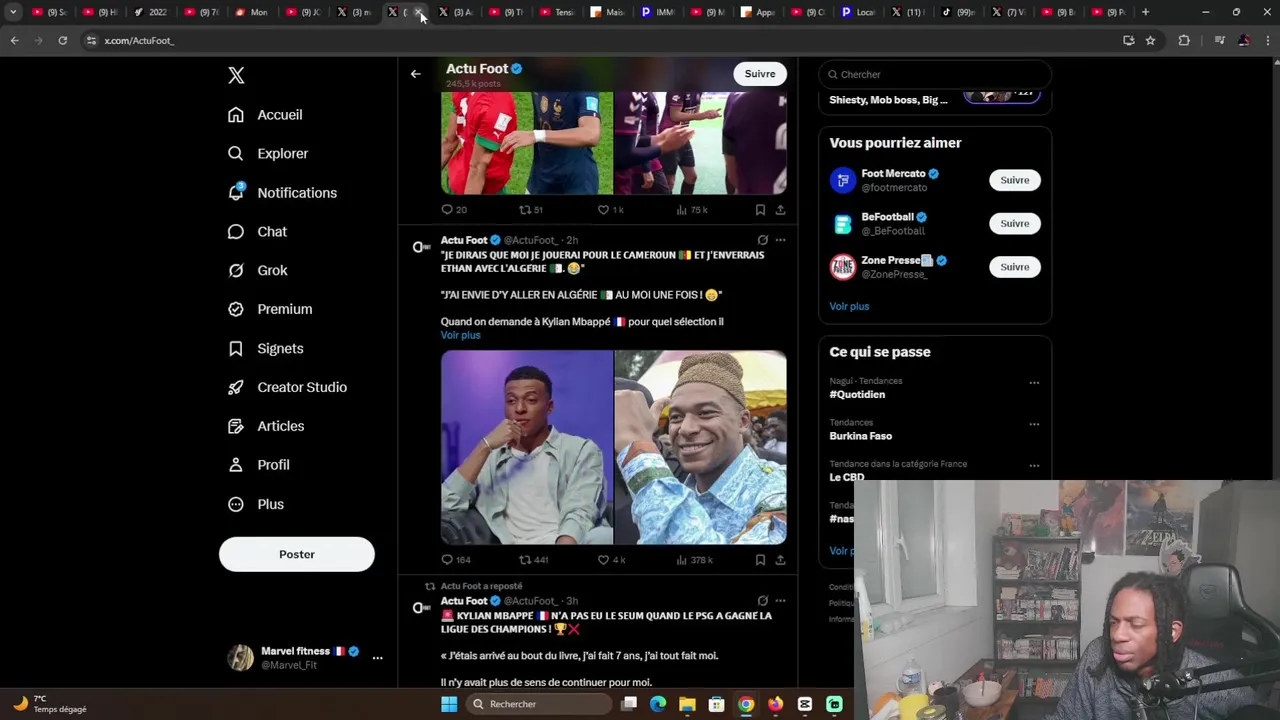1280x720 pixels.
Task: Open Grok from the sidebar
Action: (x=257, y=271)
